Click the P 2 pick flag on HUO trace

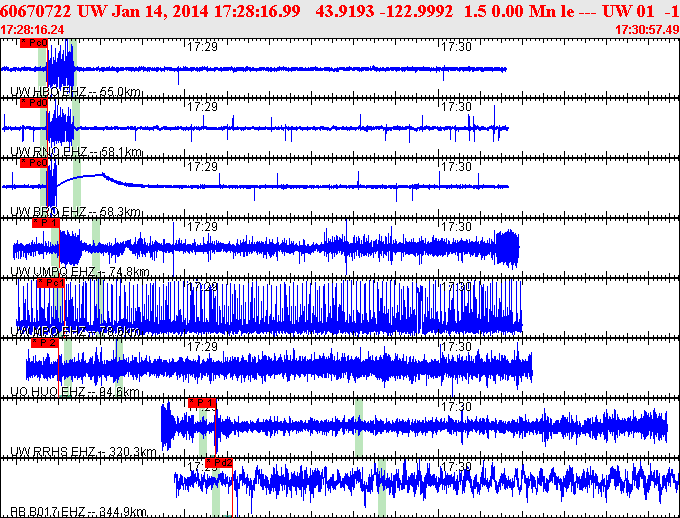point(45,343)
